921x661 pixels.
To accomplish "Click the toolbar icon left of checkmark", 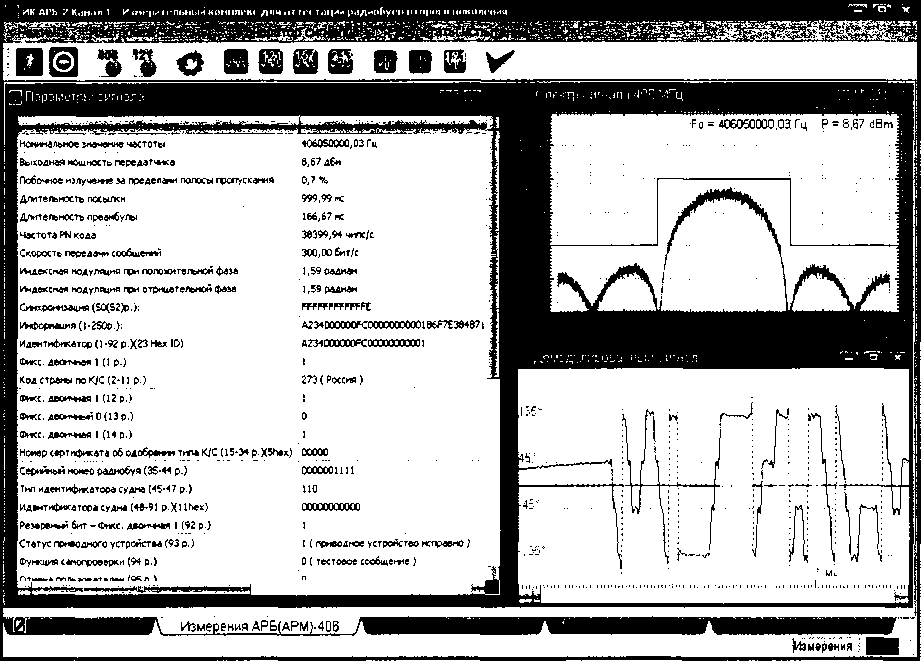I will click(454, 61).
